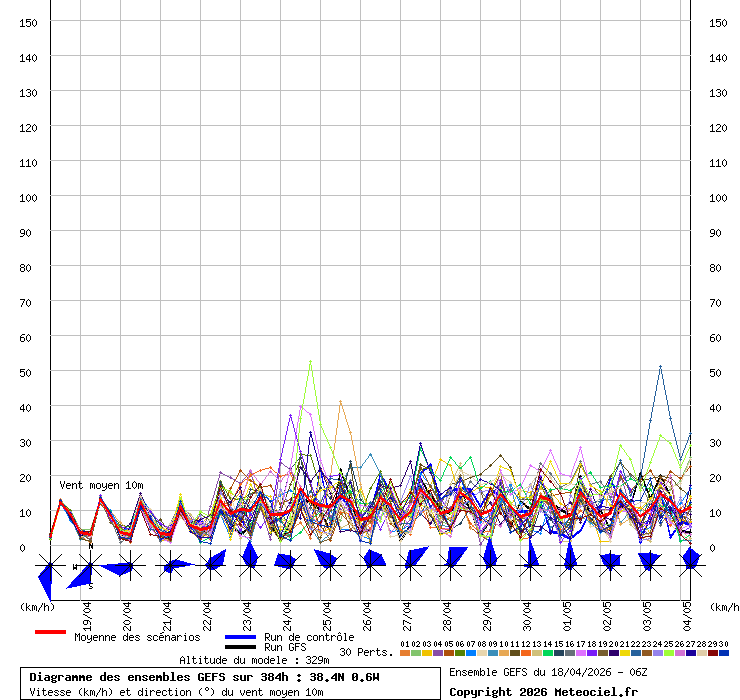The width and height of the screenshot is (740, 700).
Task: Click the black Run GFS legend line
Action: [x=240, y=648]
